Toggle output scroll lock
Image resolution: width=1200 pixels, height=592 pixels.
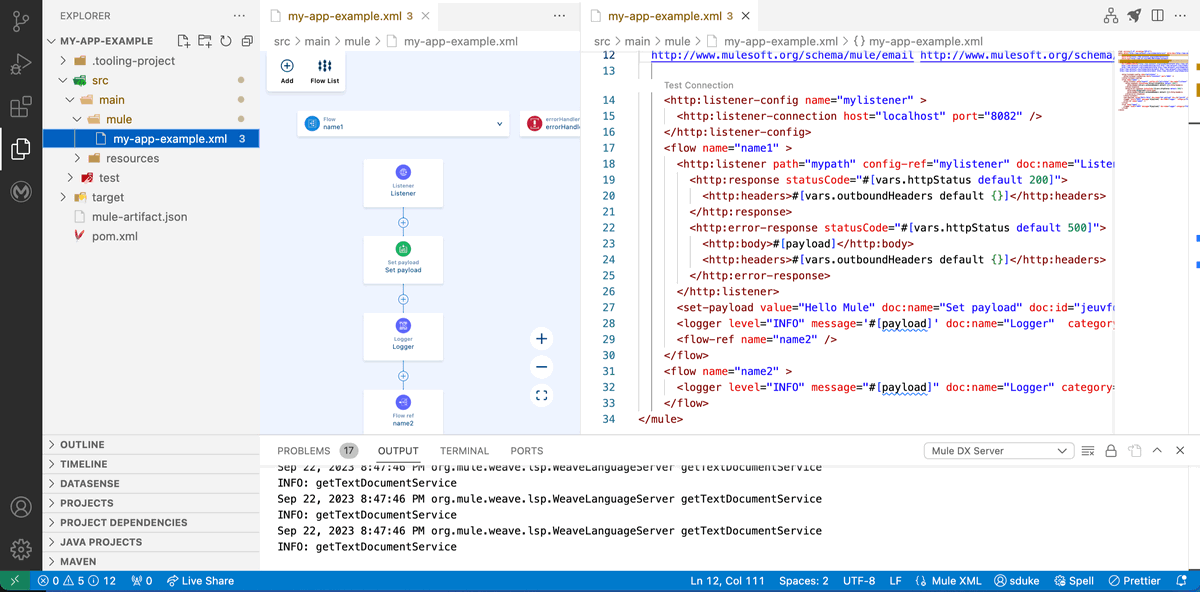click(1111, 451)
